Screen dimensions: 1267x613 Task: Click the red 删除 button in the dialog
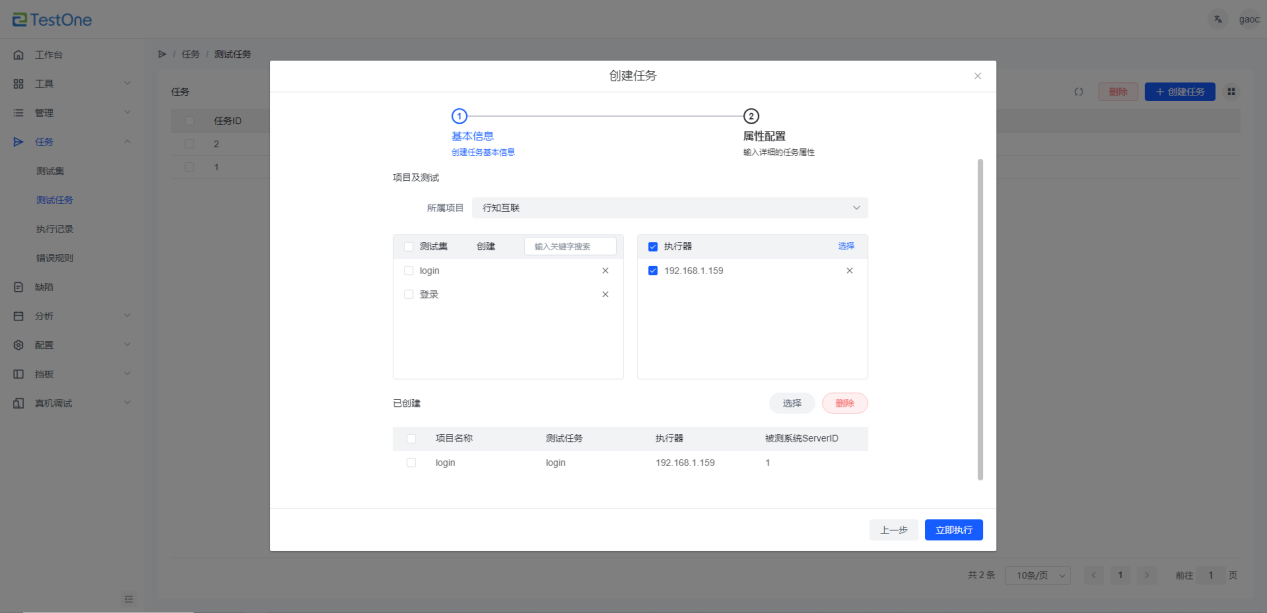coord(845,403)
